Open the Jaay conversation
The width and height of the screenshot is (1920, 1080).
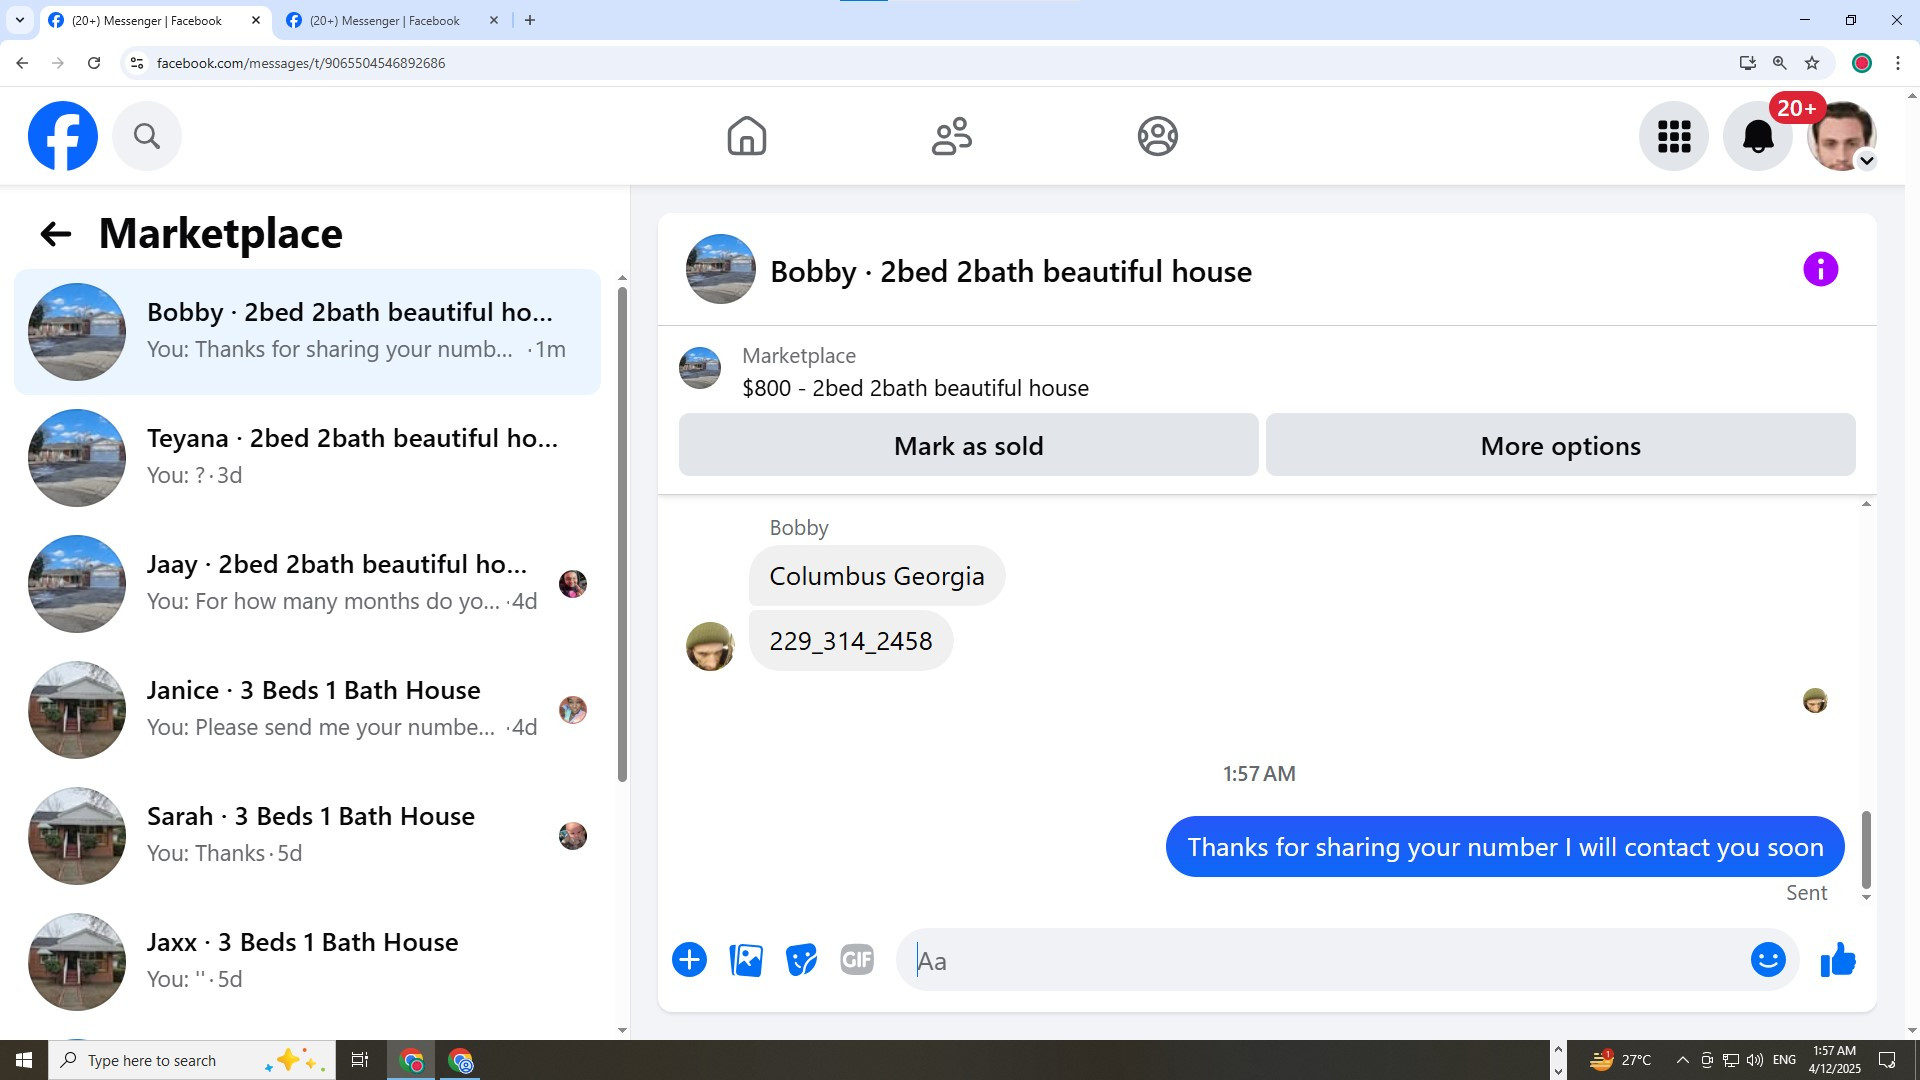pos(307,584)
